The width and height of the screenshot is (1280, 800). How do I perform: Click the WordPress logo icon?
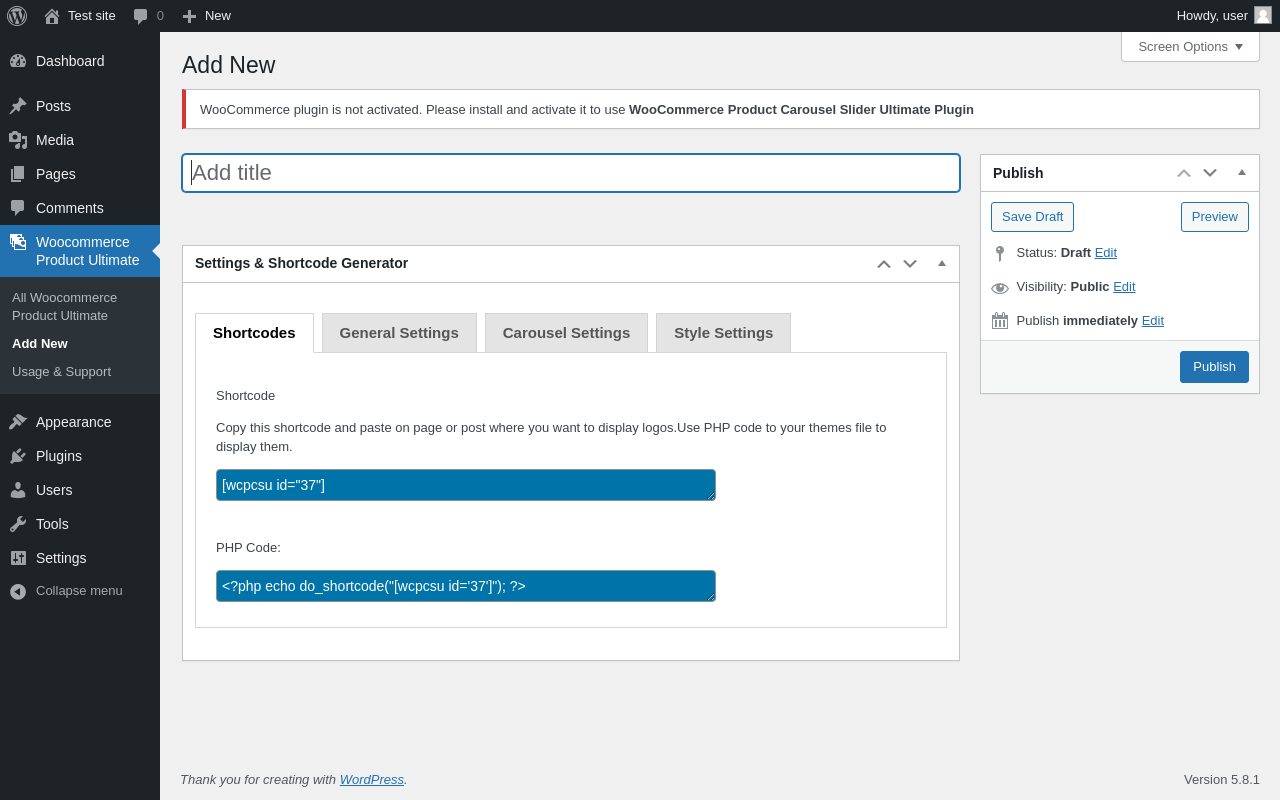tap(17, 16)
